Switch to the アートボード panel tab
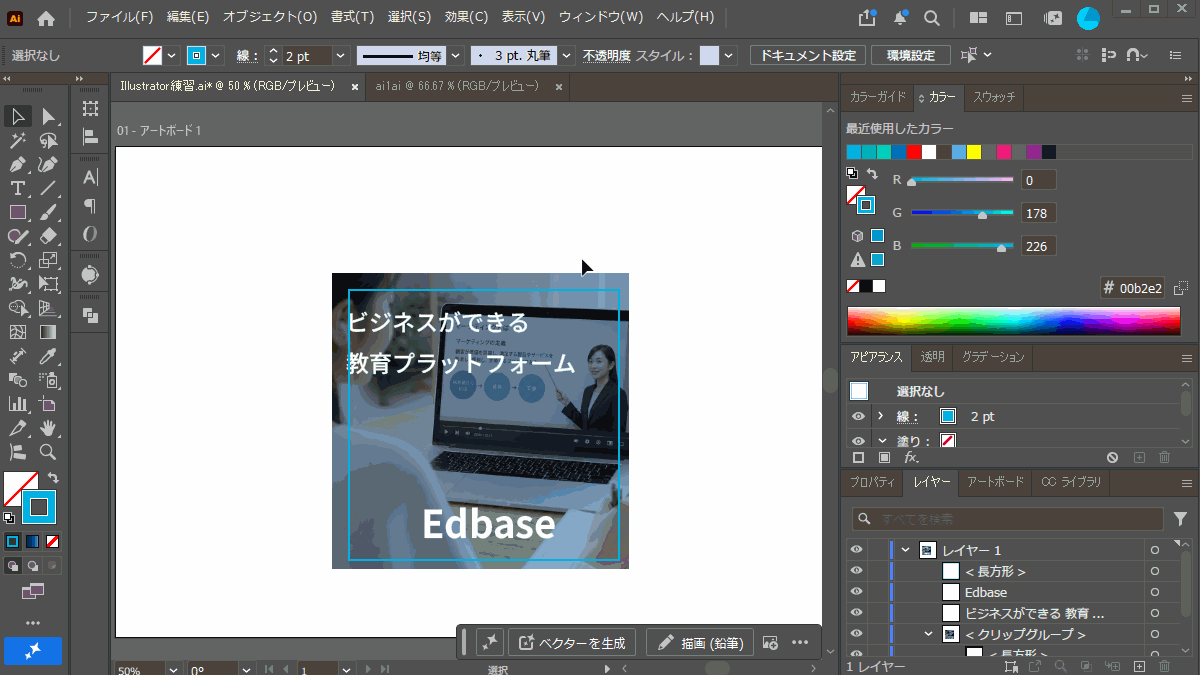 point(995,482)
